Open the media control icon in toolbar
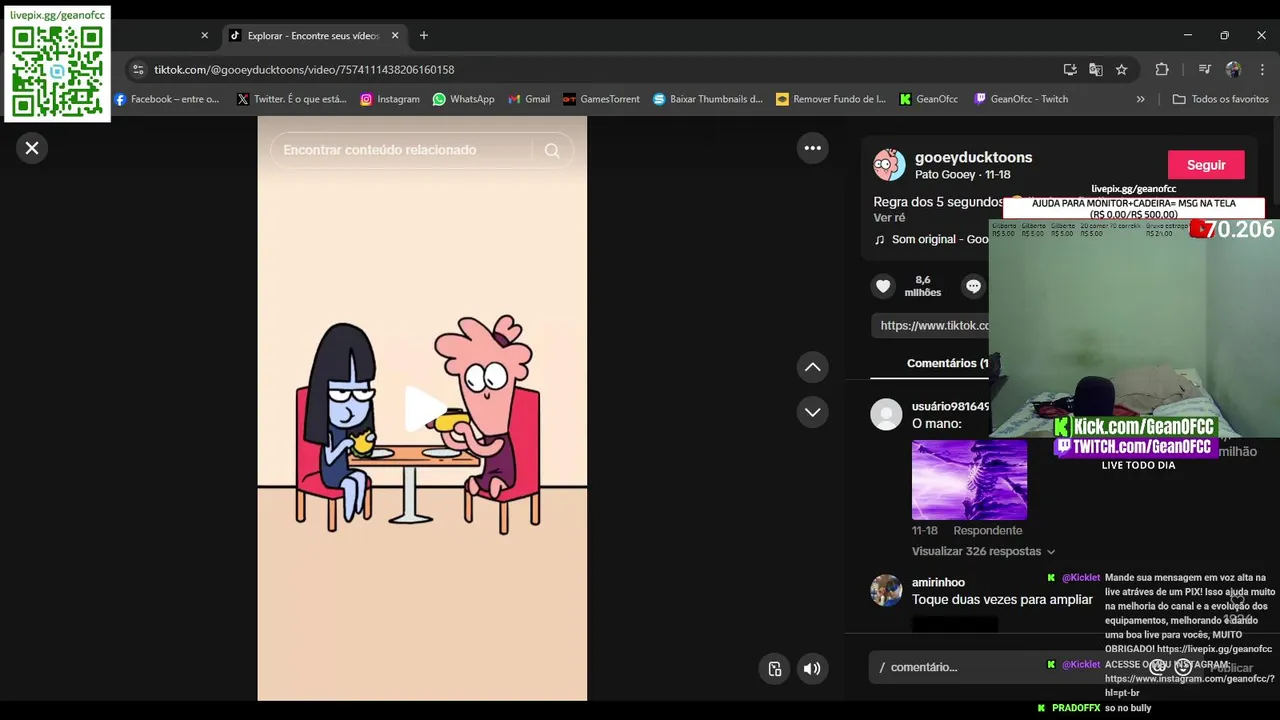 1204,70
